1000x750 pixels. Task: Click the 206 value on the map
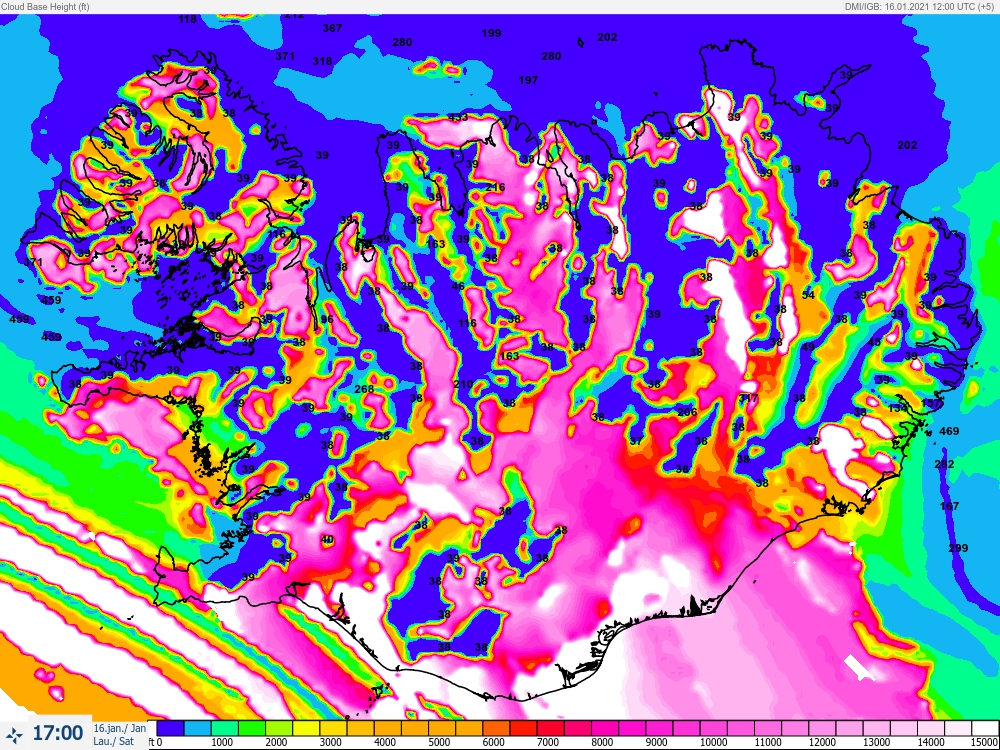coord(688,413)
